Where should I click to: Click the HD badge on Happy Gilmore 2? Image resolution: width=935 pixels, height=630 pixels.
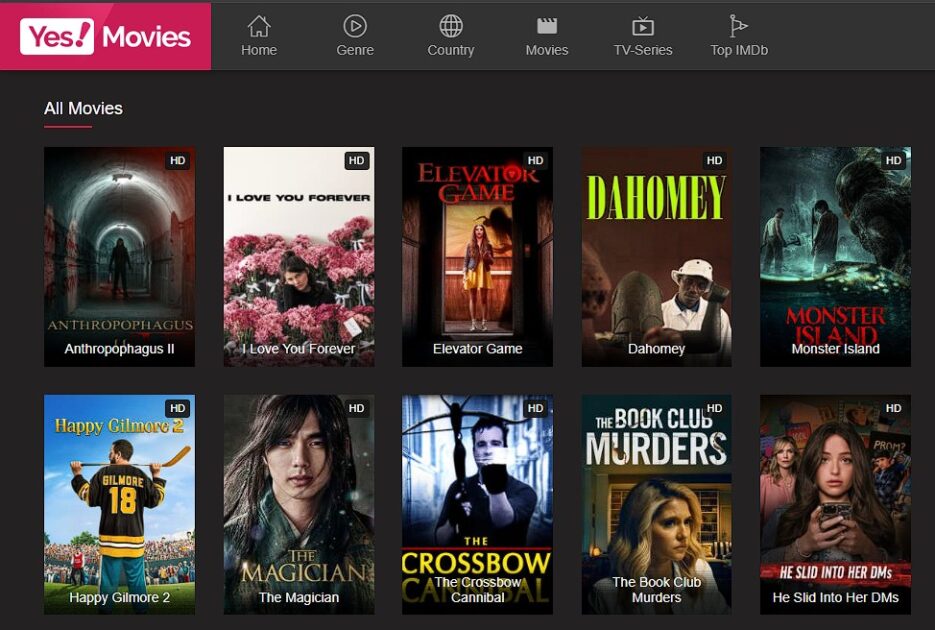[178, 408]
